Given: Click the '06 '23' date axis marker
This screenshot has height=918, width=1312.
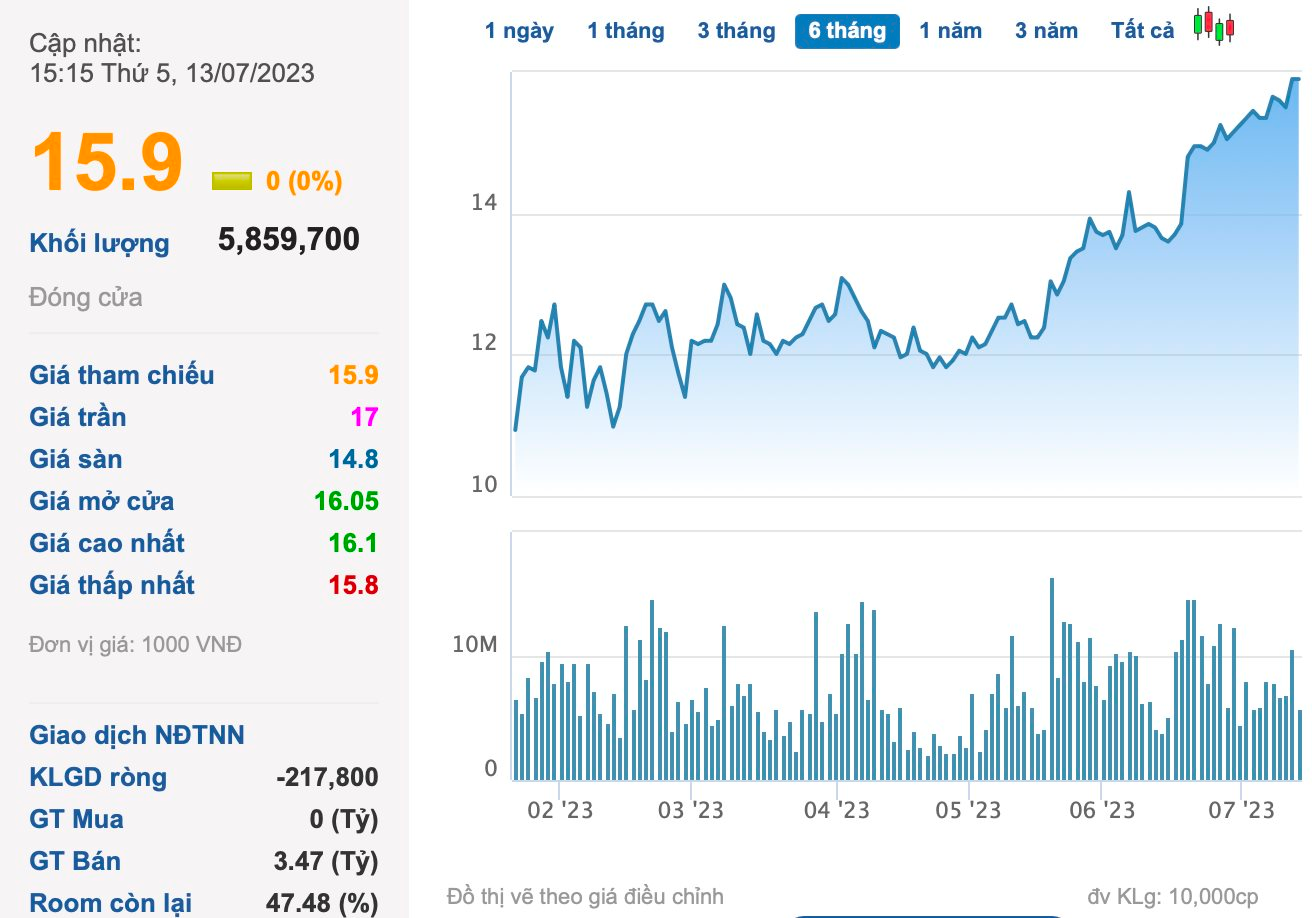Looking at the screenshot, I should (1102, 809).
